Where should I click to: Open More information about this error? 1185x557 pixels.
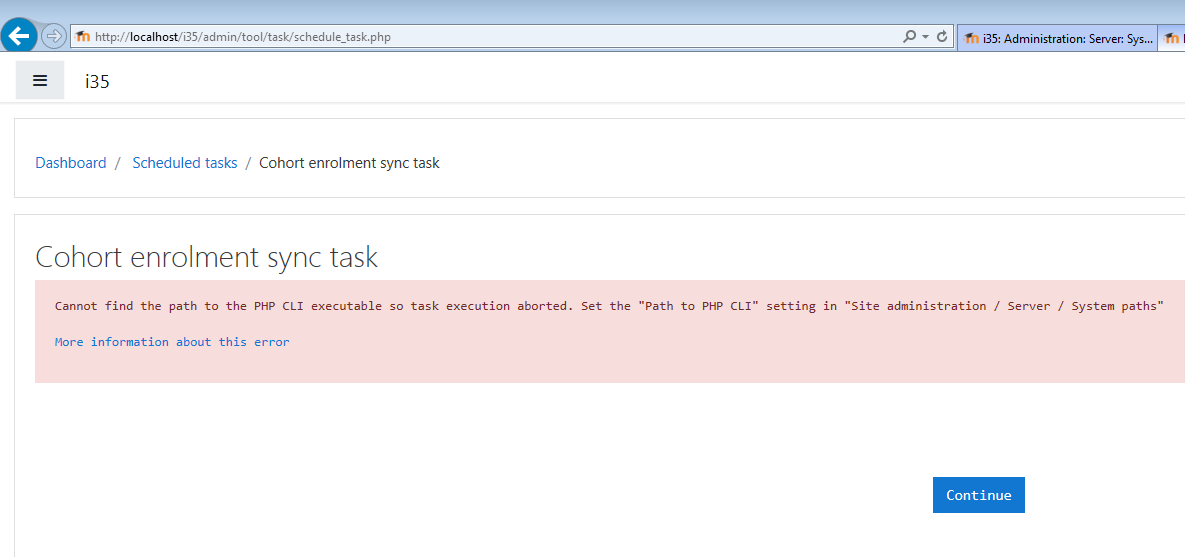click(x=172, y=342)
